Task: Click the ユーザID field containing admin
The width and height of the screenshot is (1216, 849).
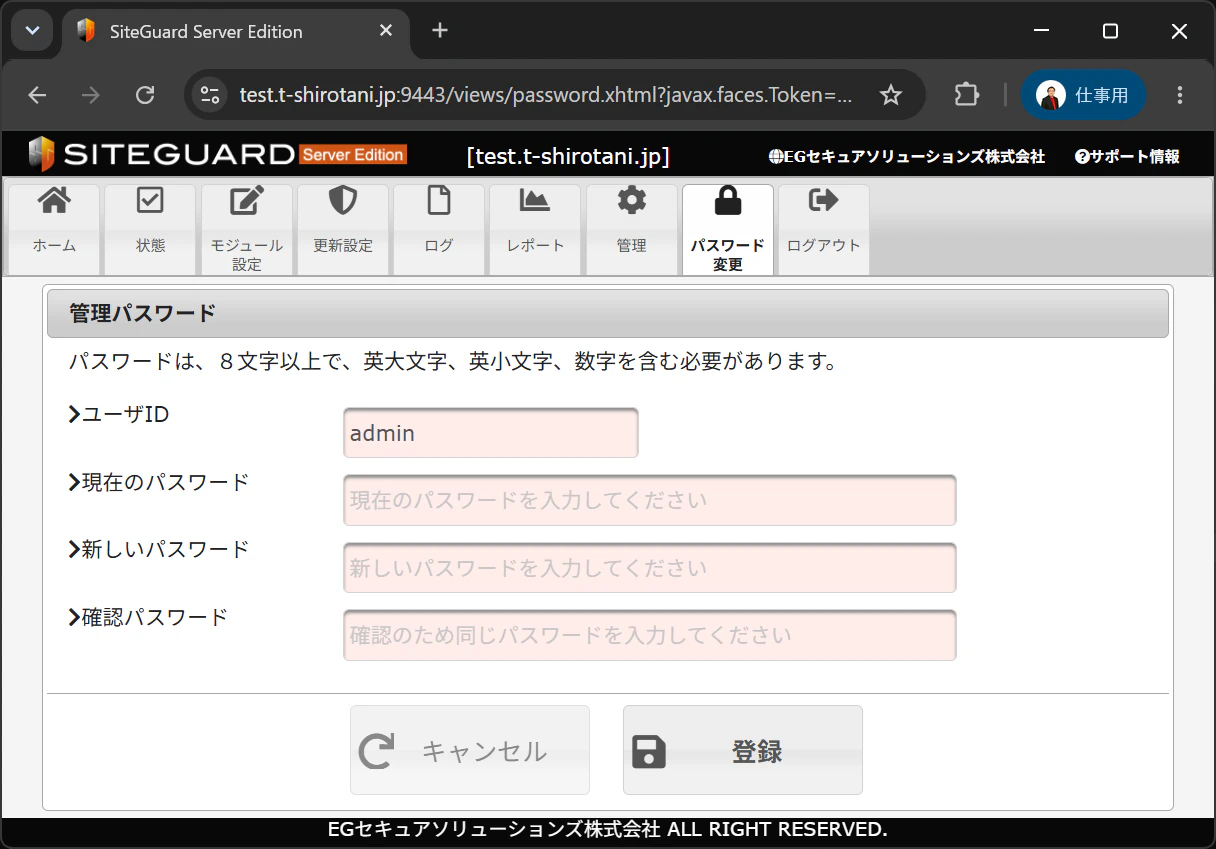Action: coord(491,433)
